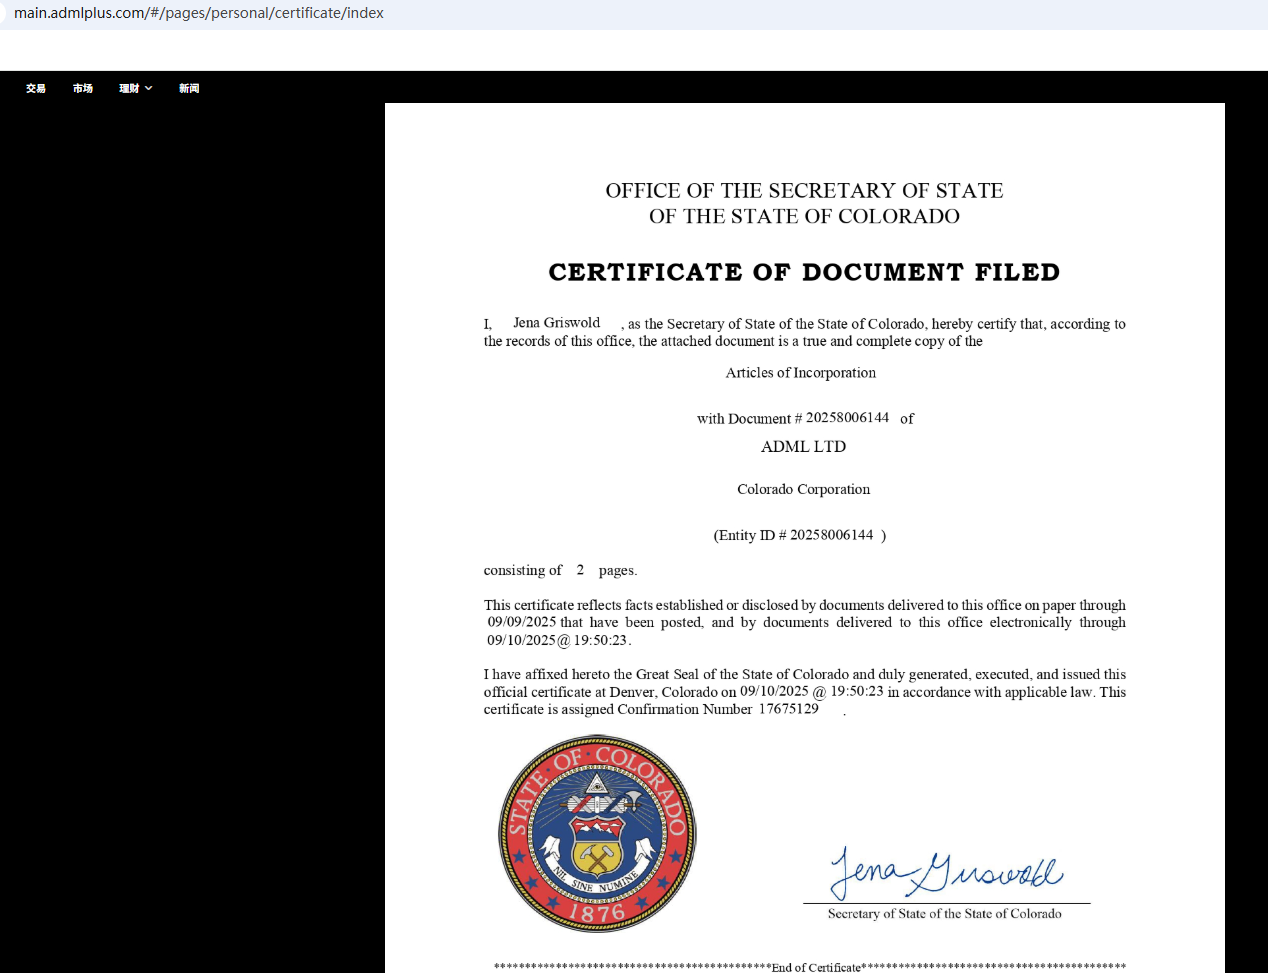Click the 'End of Certificate' footer line
Screen dimensions: 1268x973
[810, 967]
